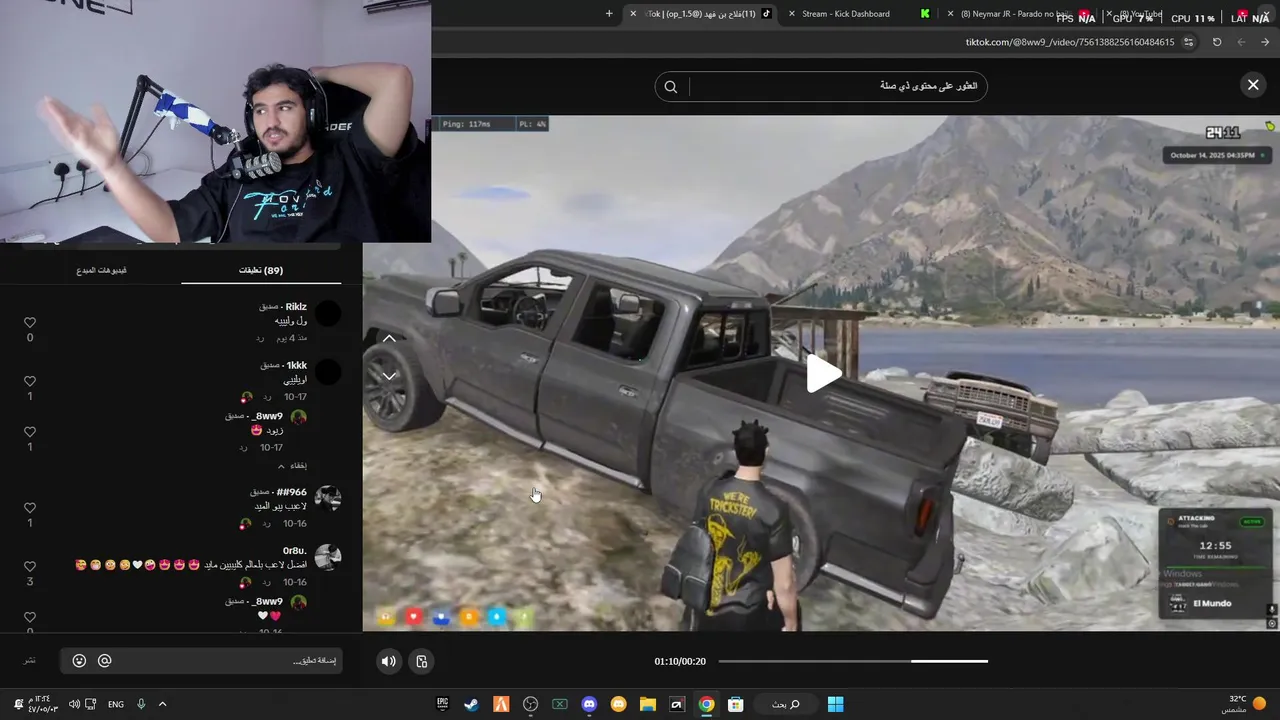1280x720 pixels.
Task: Insert a mention with @ icon
Action: (104, 661)
